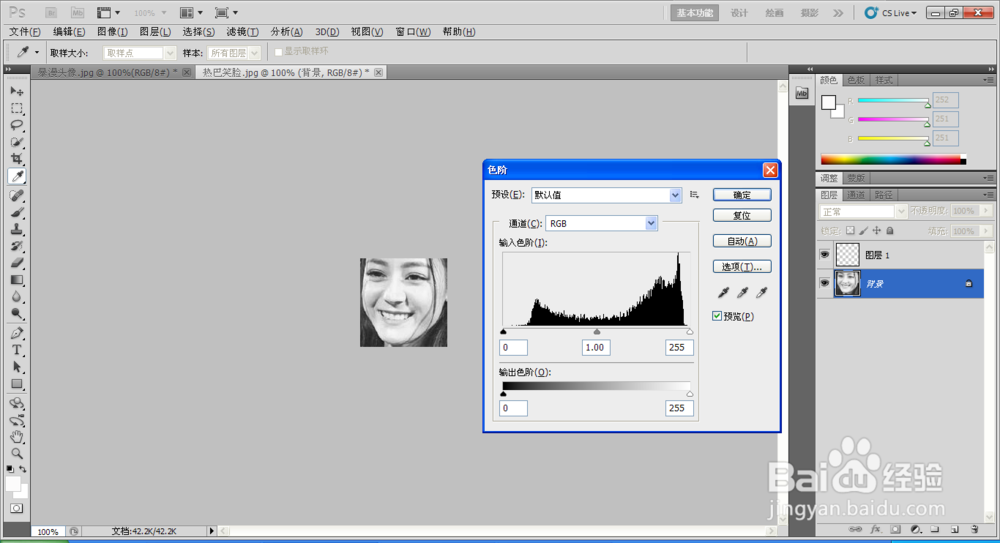The image size is (1000, 543).
Task: Select the Crop tool
Action: [x=17, y=159]
